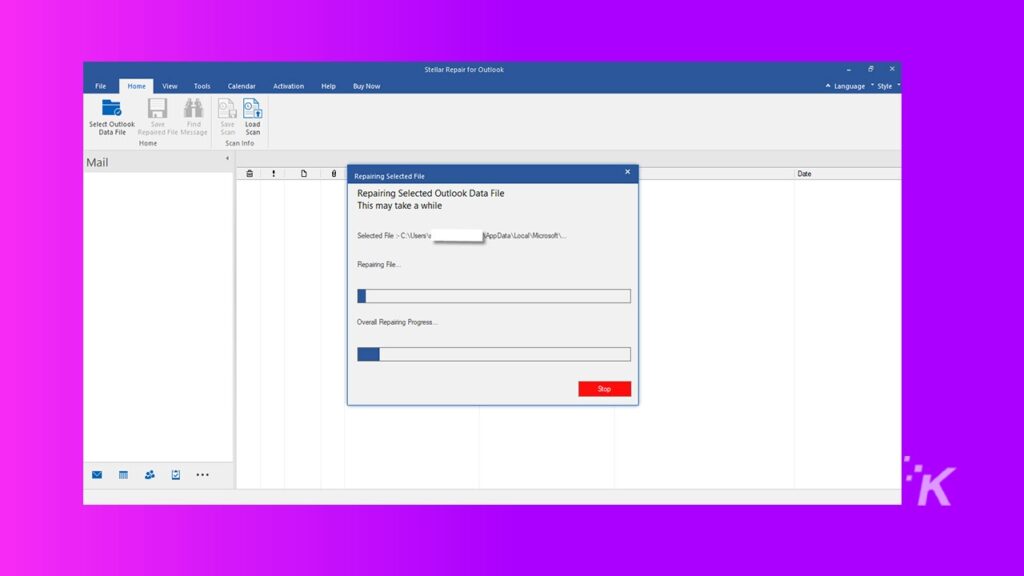This screenshot has width=1024, height=576.
Task: Click the Mail pane heading
Action: tap(97, 163)
